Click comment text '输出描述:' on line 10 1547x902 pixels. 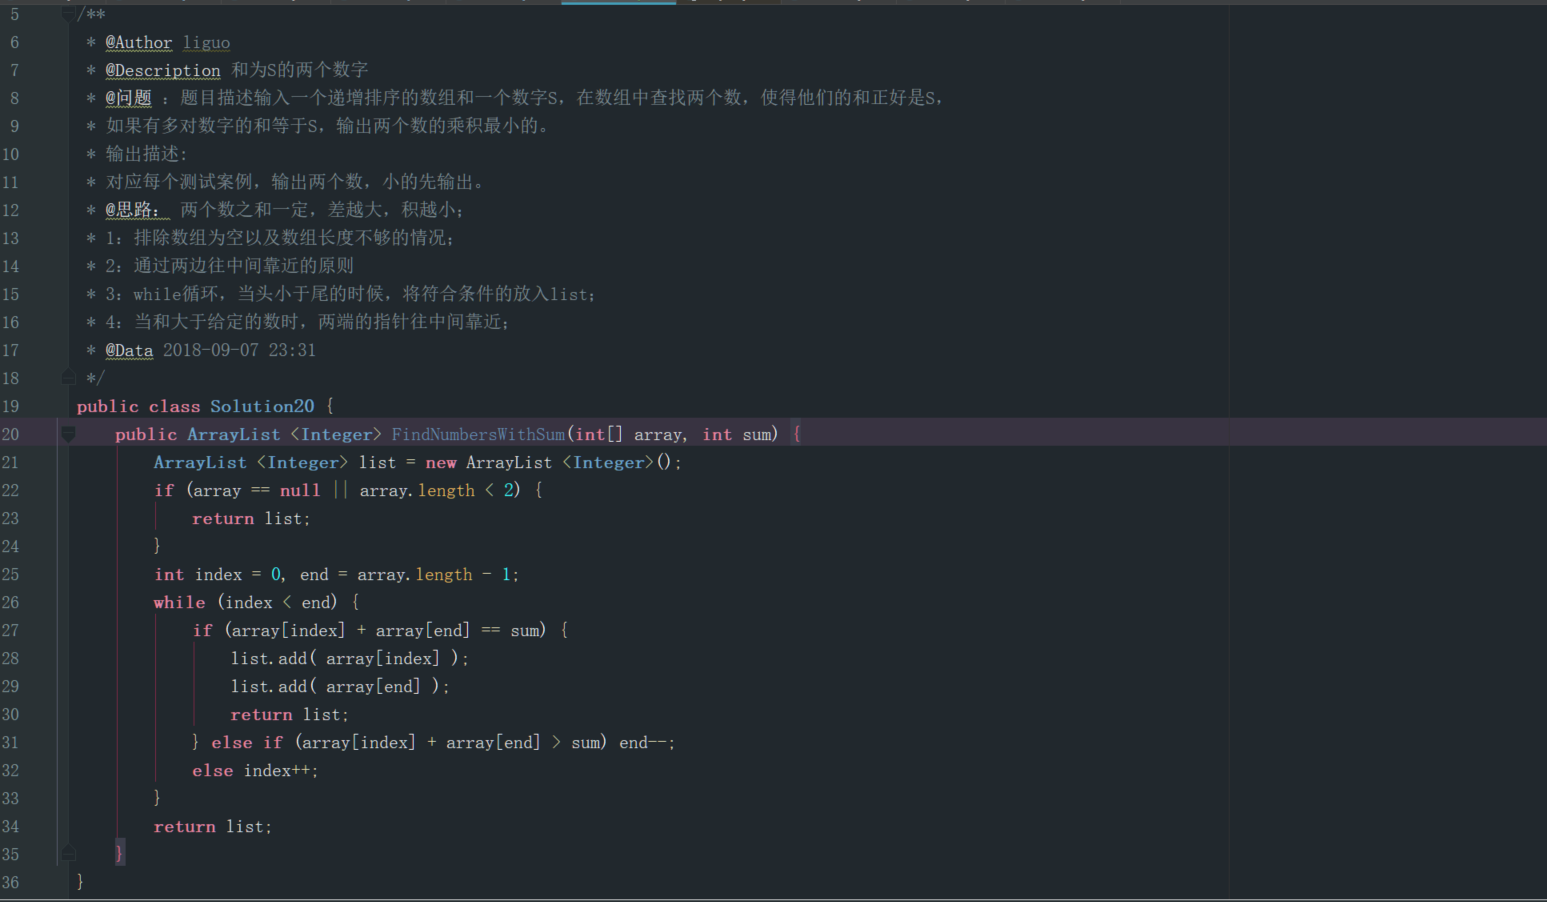(x=146, y=154)
